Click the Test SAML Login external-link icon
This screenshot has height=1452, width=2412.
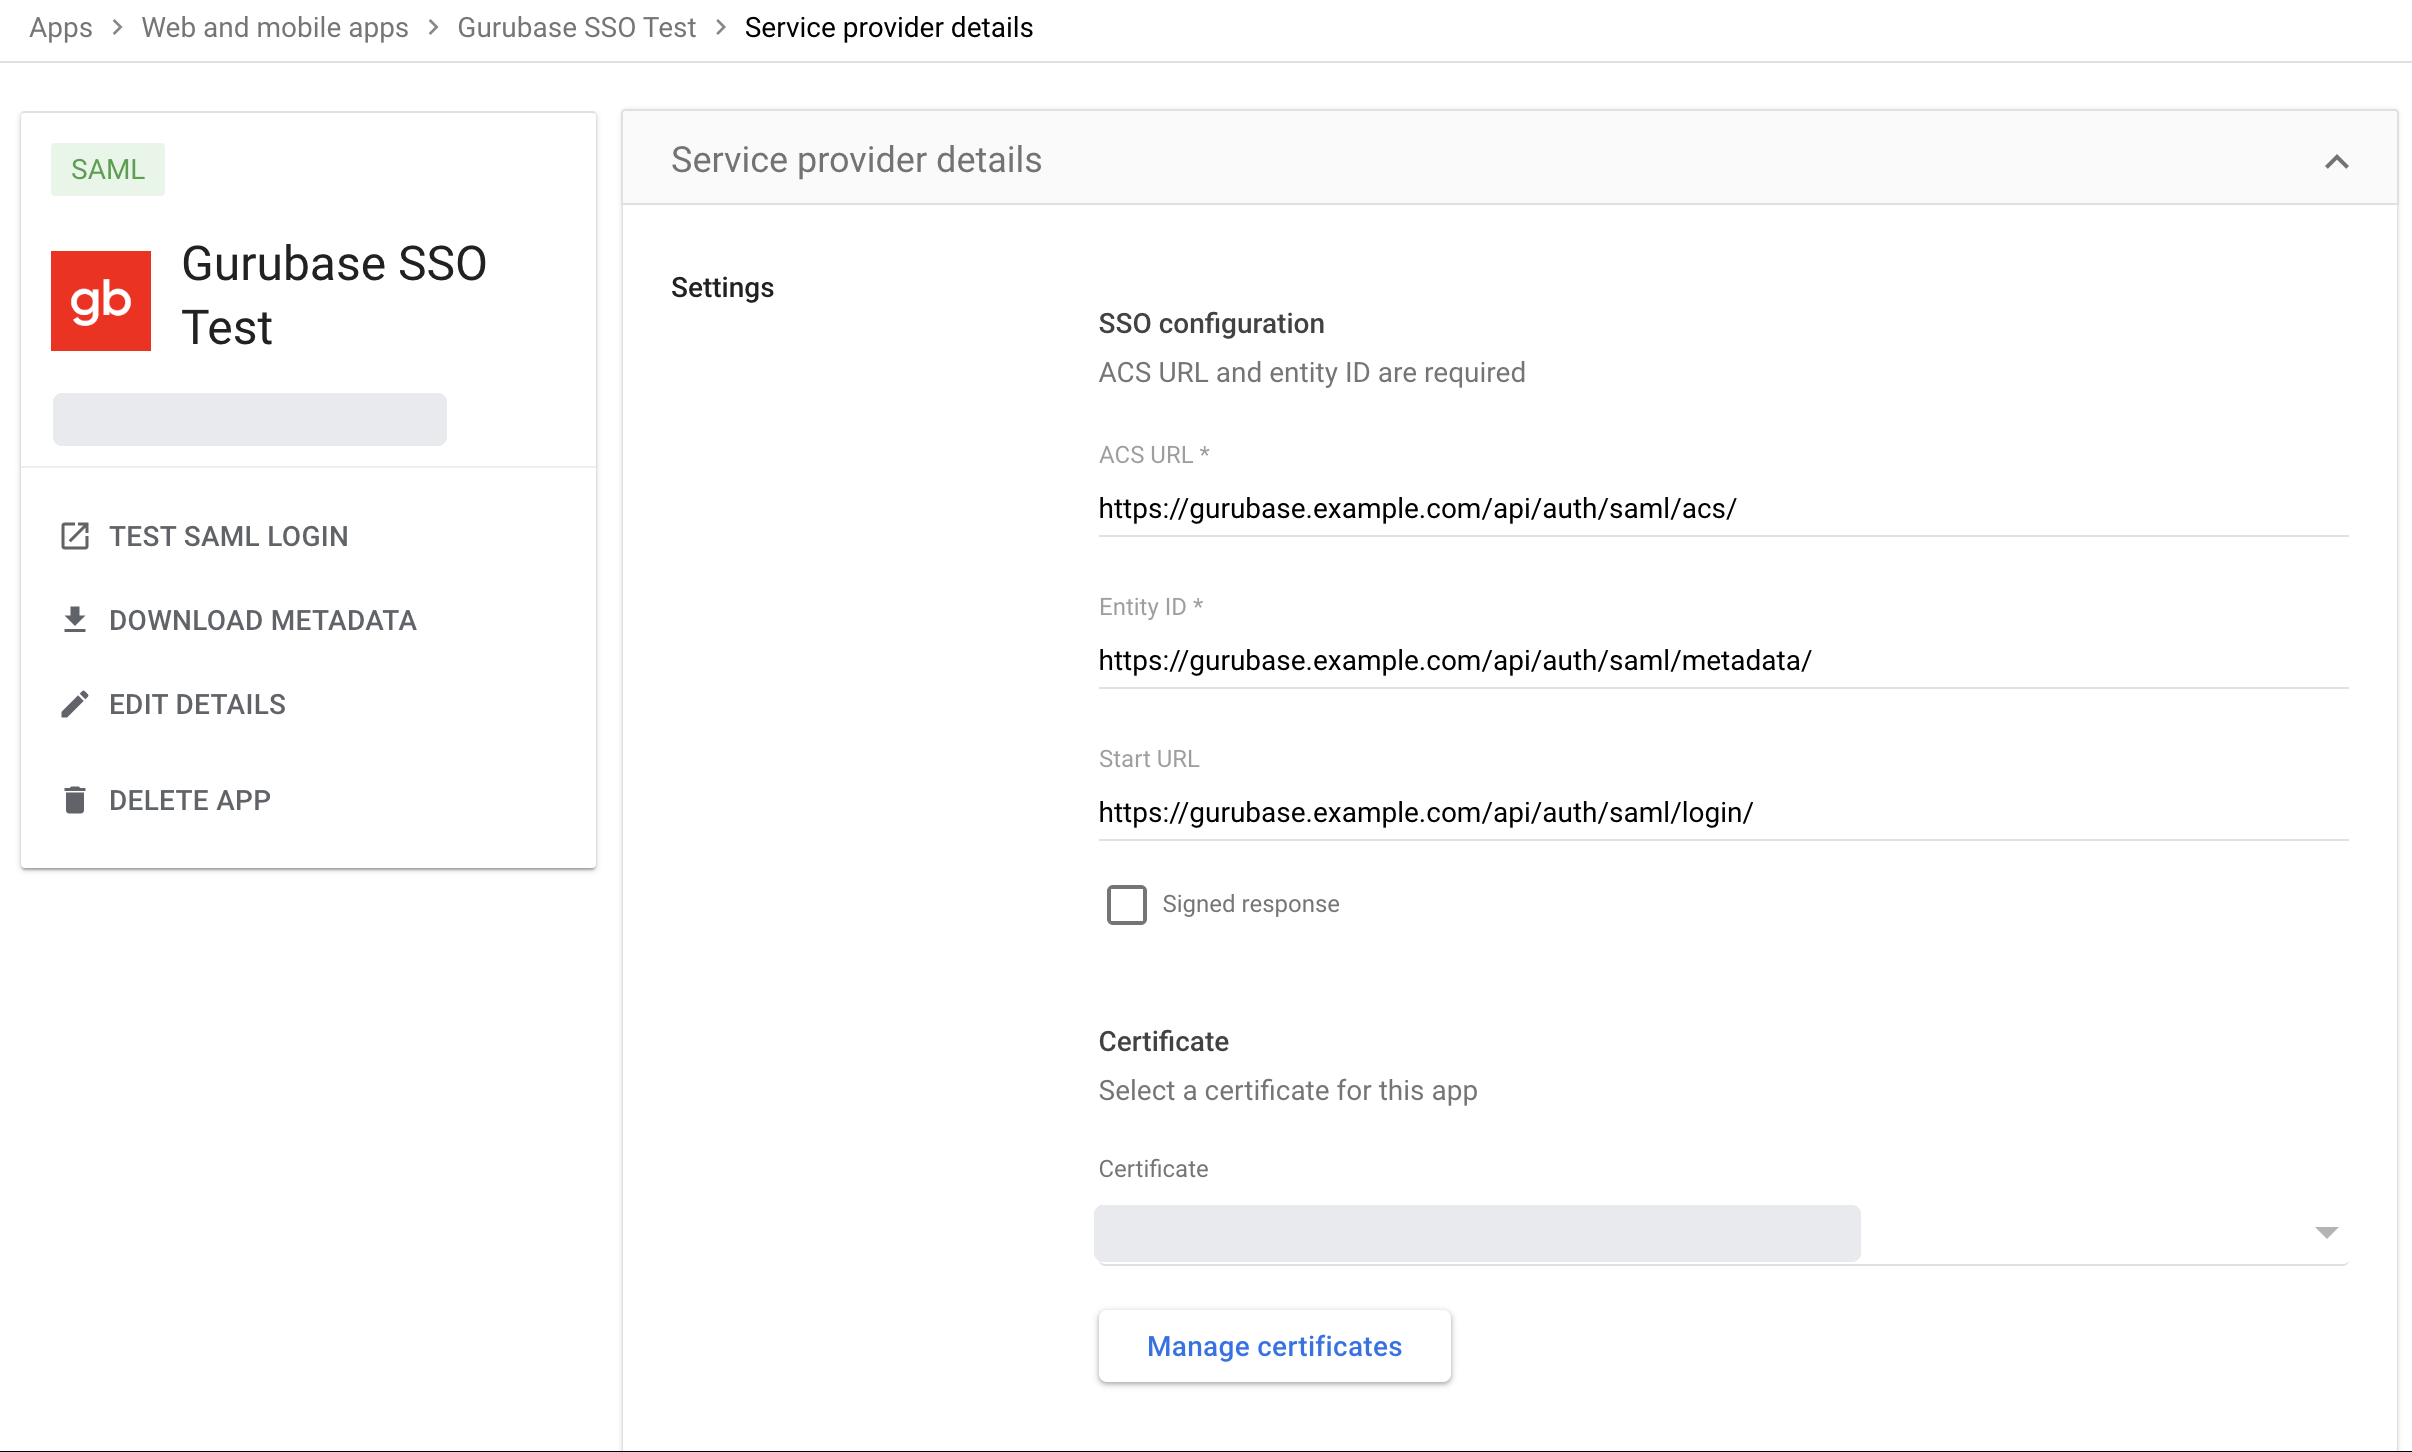(x=75, y=536)
